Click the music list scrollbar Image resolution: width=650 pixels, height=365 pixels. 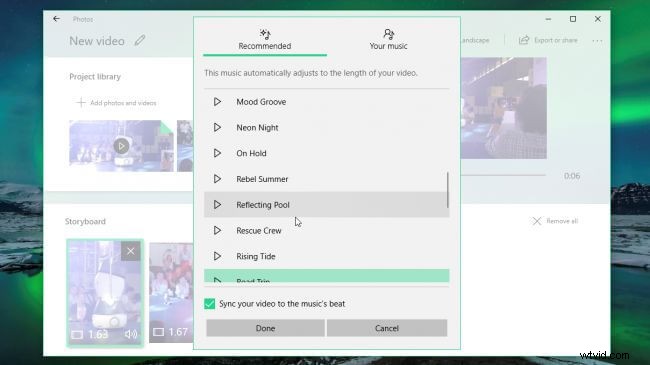448,190
